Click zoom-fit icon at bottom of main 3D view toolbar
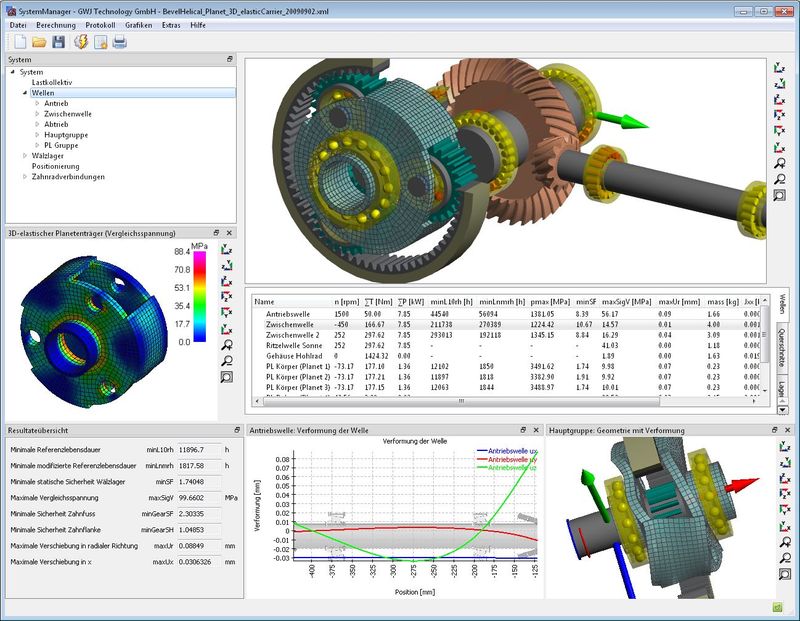Image resolution: width=800 pixels, height=621 pixels. point(780,196)
